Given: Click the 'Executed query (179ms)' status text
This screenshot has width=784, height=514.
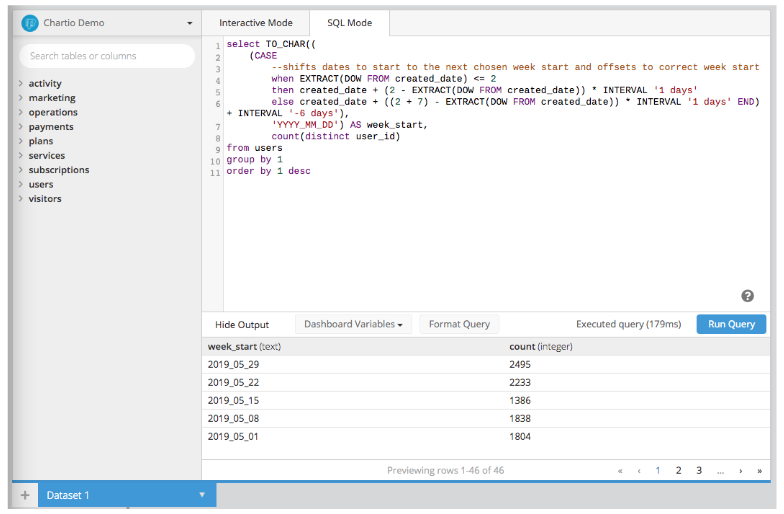Looking at the screenshot, I should (x=628, y=324).
